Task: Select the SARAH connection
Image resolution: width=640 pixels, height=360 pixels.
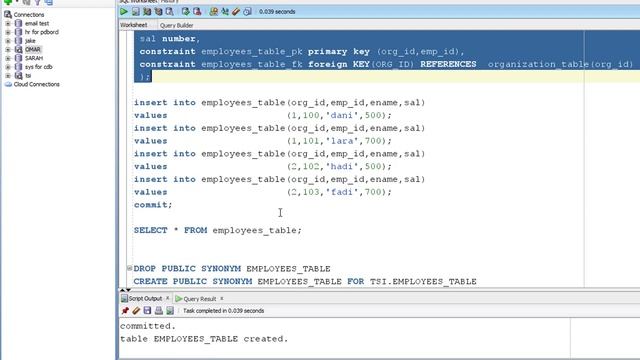Action: pyautogui.click(x=34, y=58)
